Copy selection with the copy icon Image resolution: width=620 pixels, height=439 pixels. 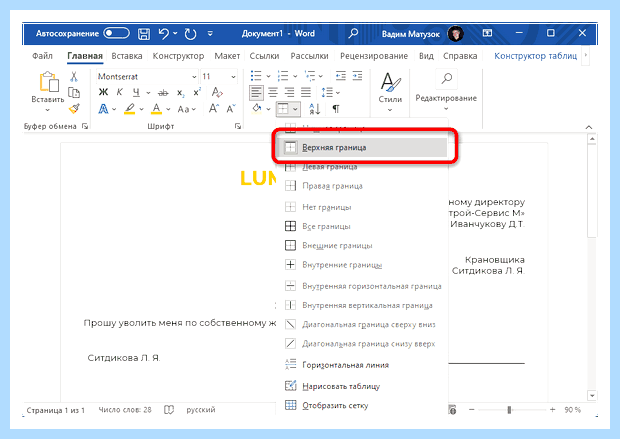[74, 93]
